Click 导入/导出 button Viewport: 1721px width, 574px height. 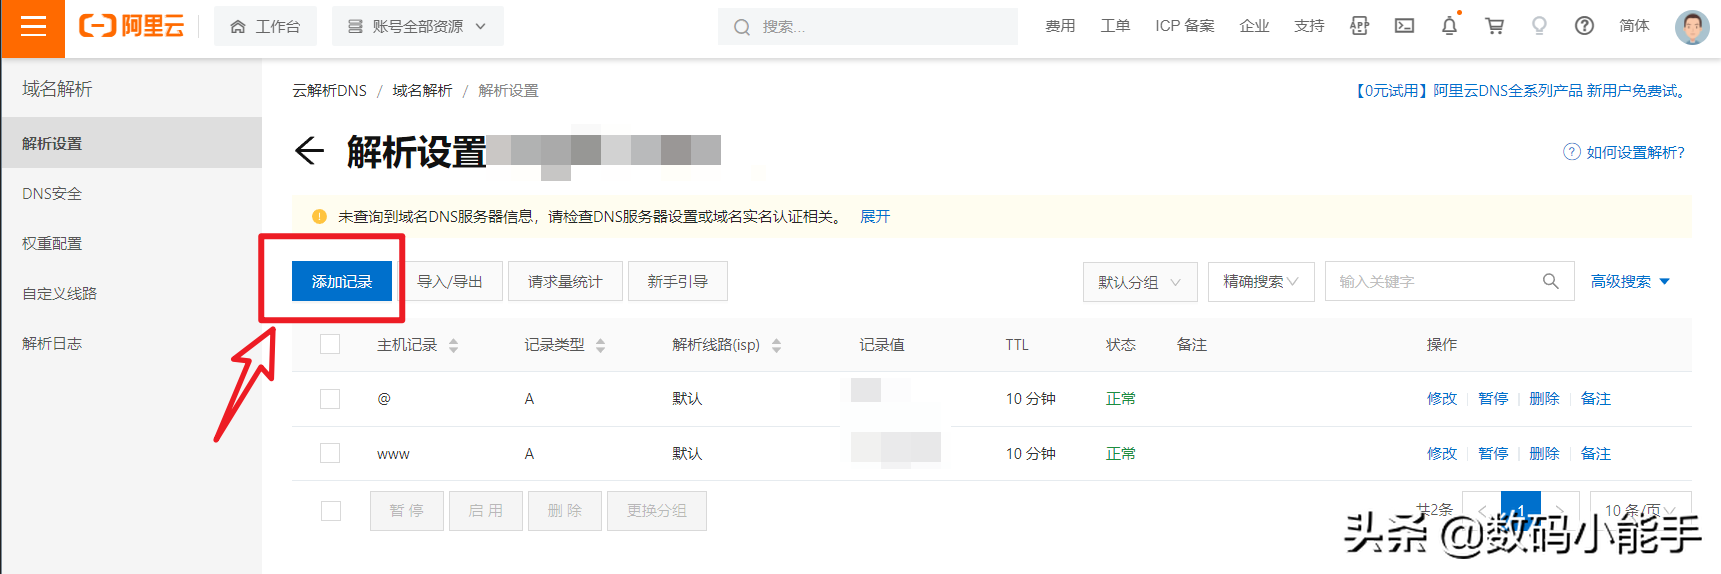point(449,281)
